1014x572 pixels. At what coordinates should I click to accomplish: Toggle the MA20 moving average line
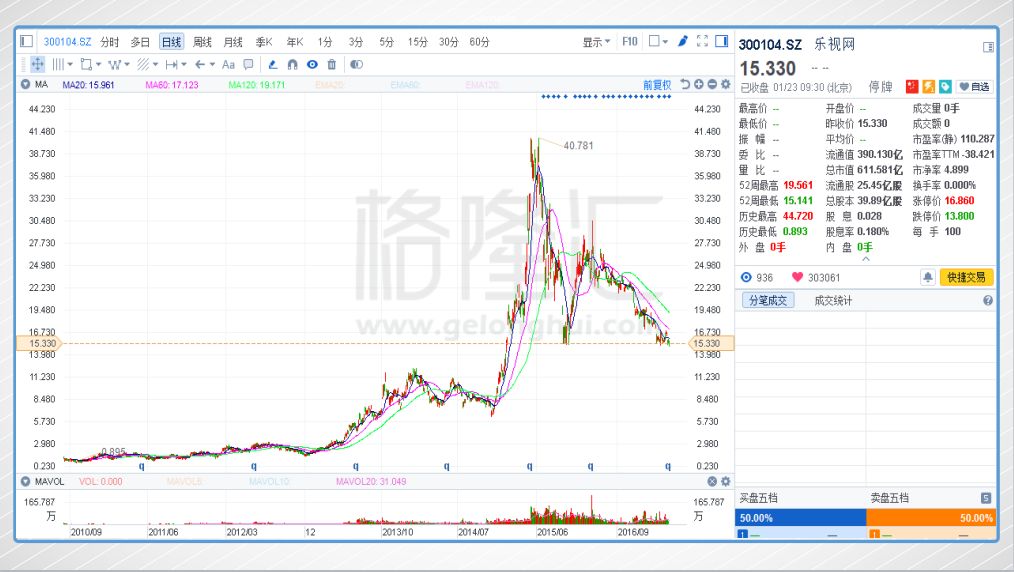point(89,85)
